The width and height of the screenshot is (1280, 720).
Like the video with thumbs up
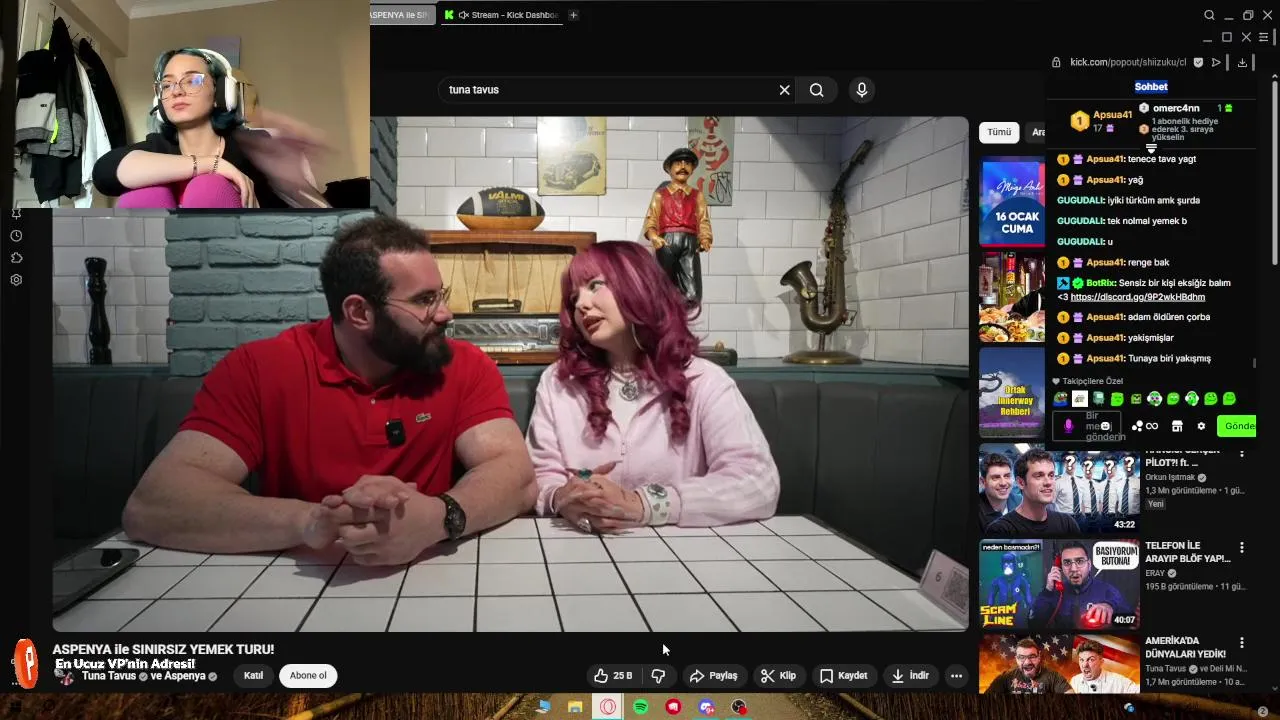(x=612, y=676)
